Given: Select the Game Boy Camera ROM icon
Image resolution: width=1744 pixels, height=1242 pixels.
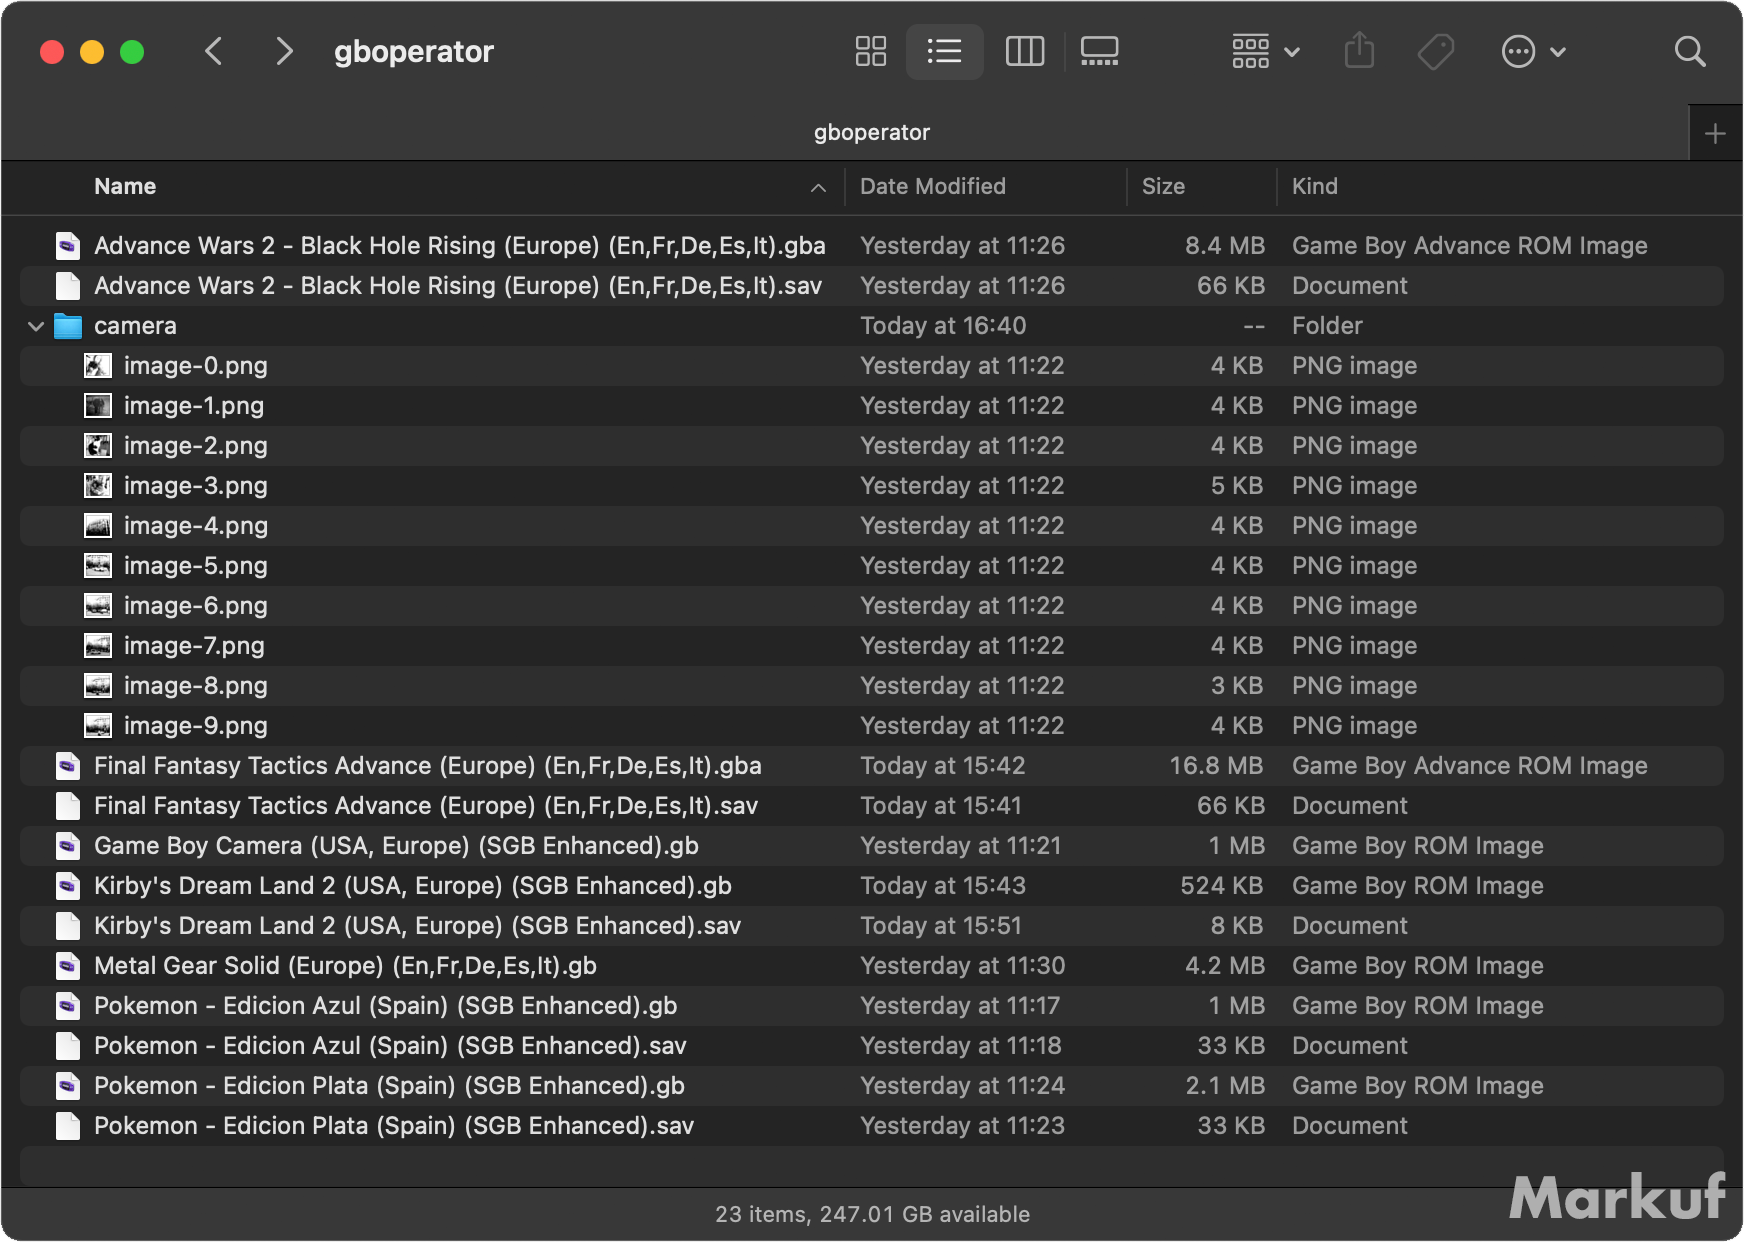Looking at the screenshot, I should pyautogui.click(x=68, y=846).
